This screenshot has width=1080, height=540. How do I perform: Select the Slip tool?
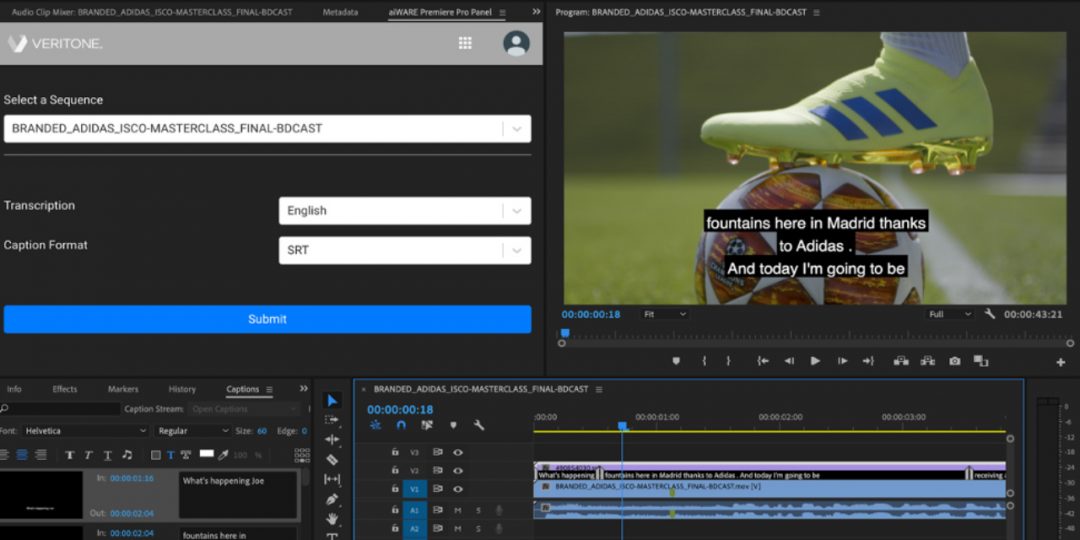332,479
